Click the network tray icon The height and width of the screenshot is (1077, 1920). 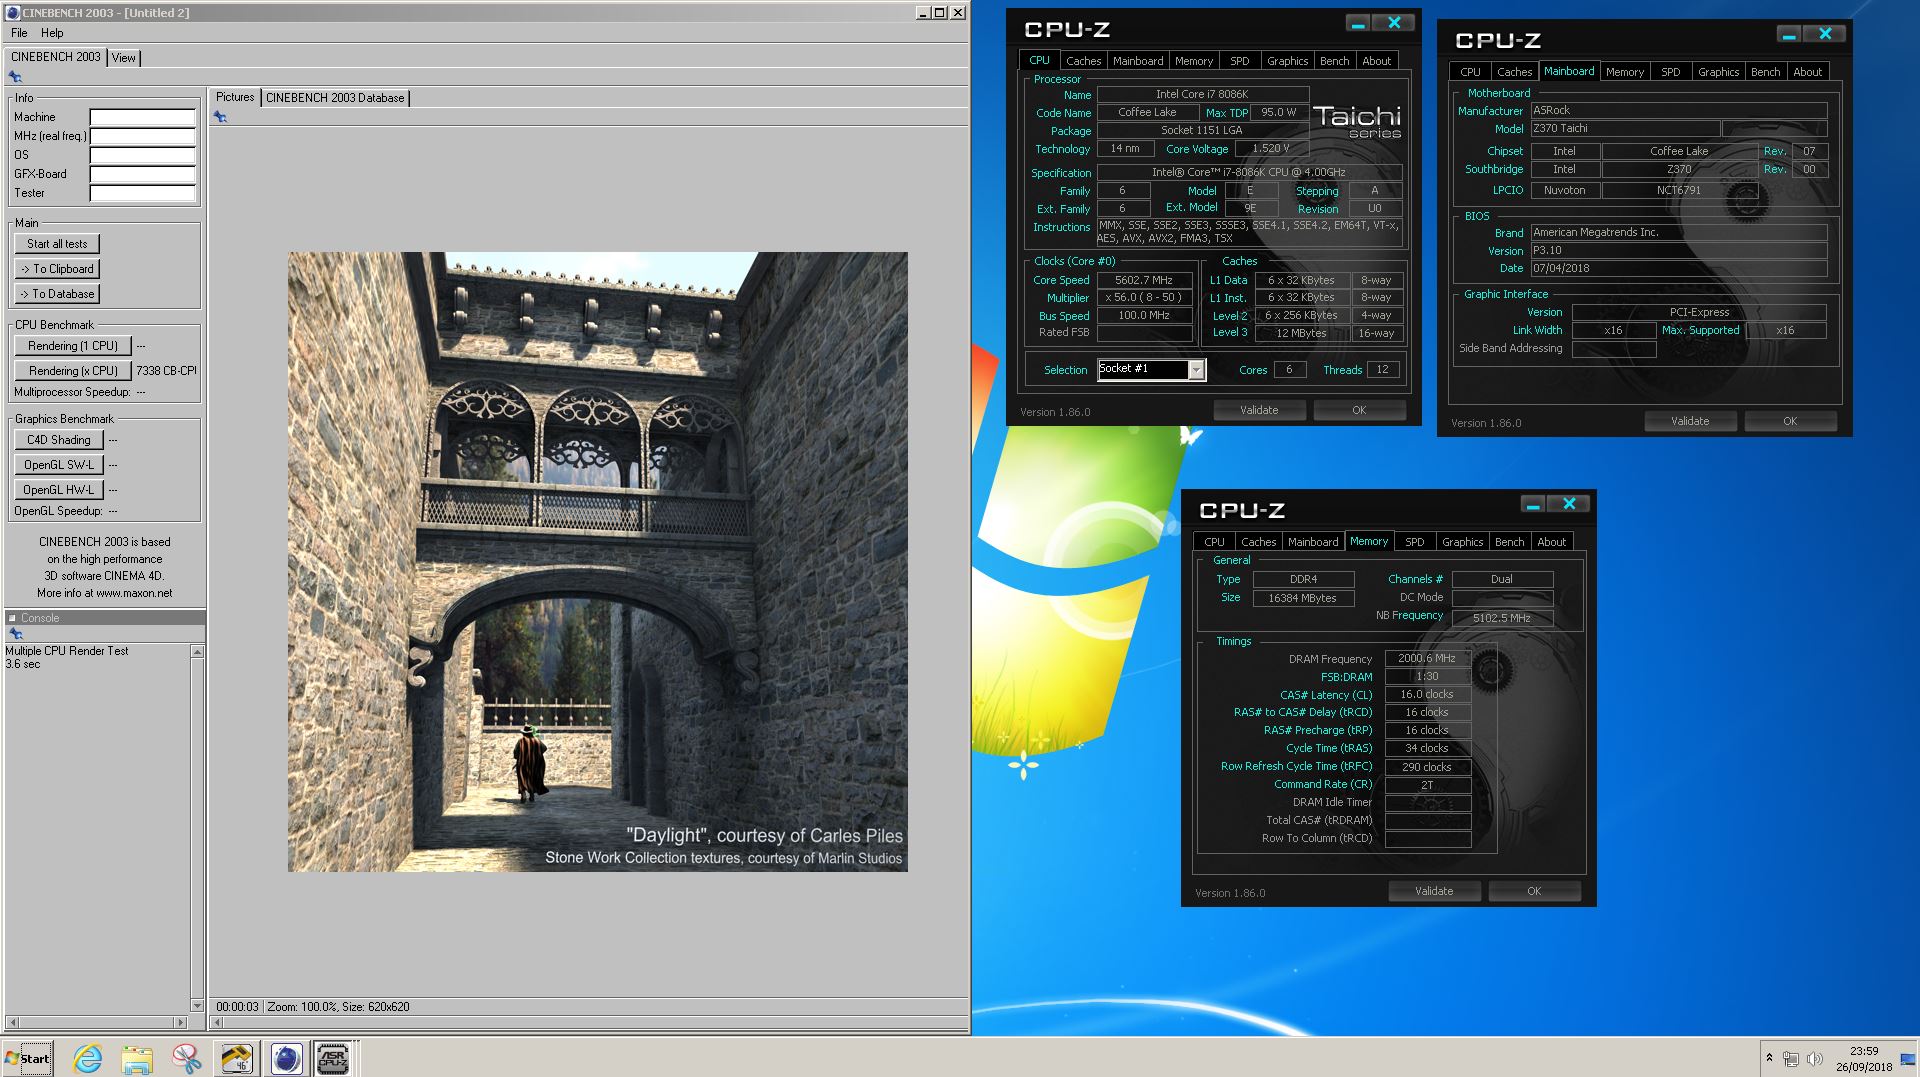pyautogui.click(x=1791, y=1059)
